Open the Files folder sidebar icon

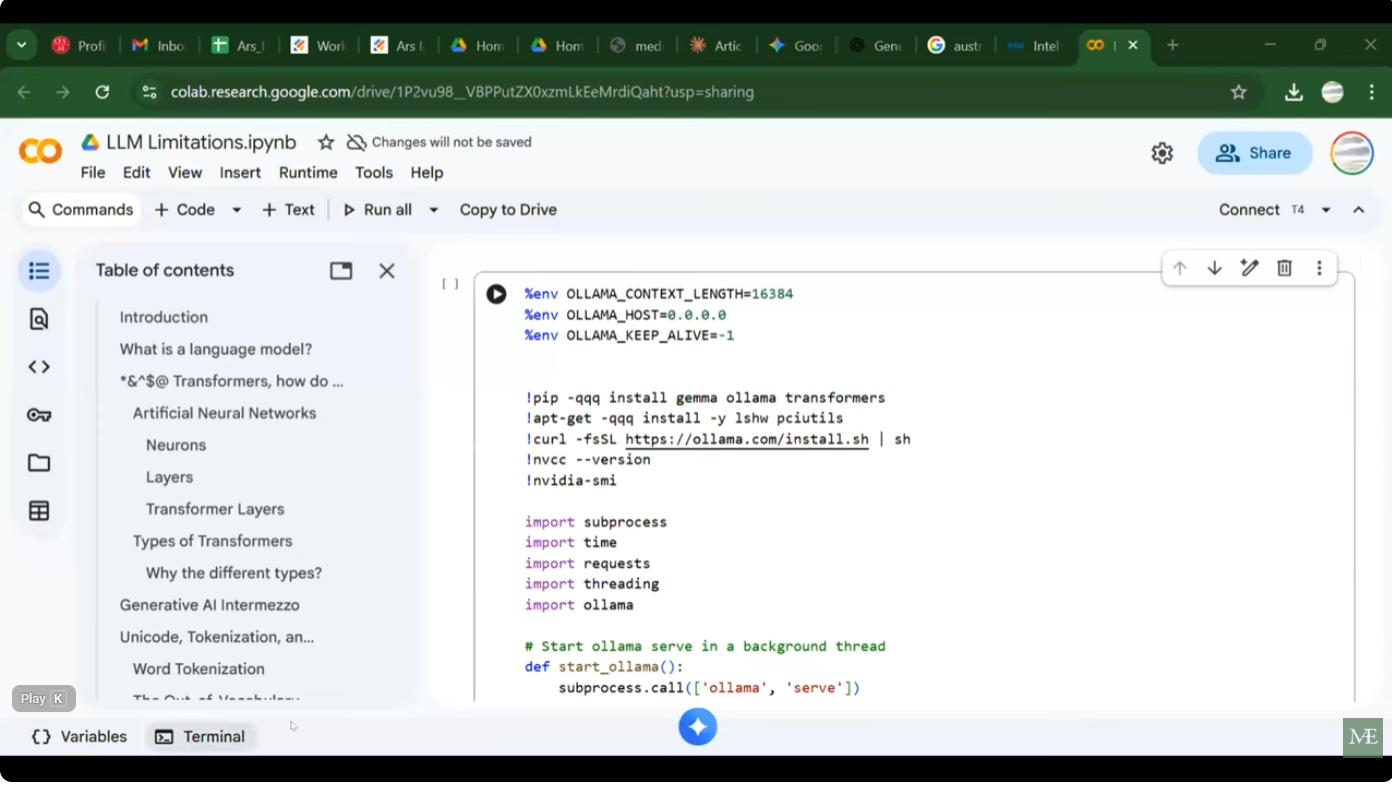tap(39, 463)
